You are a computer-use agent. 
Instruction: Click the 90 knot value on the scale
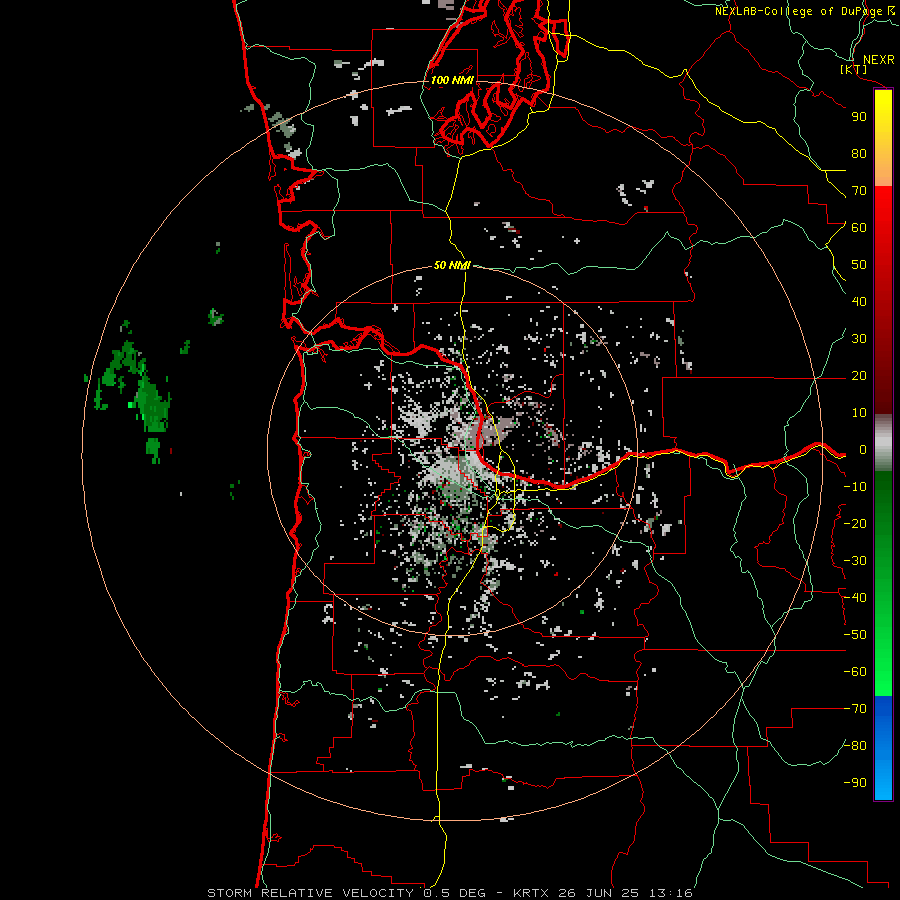pyautogui.click(x=859, y=117)
